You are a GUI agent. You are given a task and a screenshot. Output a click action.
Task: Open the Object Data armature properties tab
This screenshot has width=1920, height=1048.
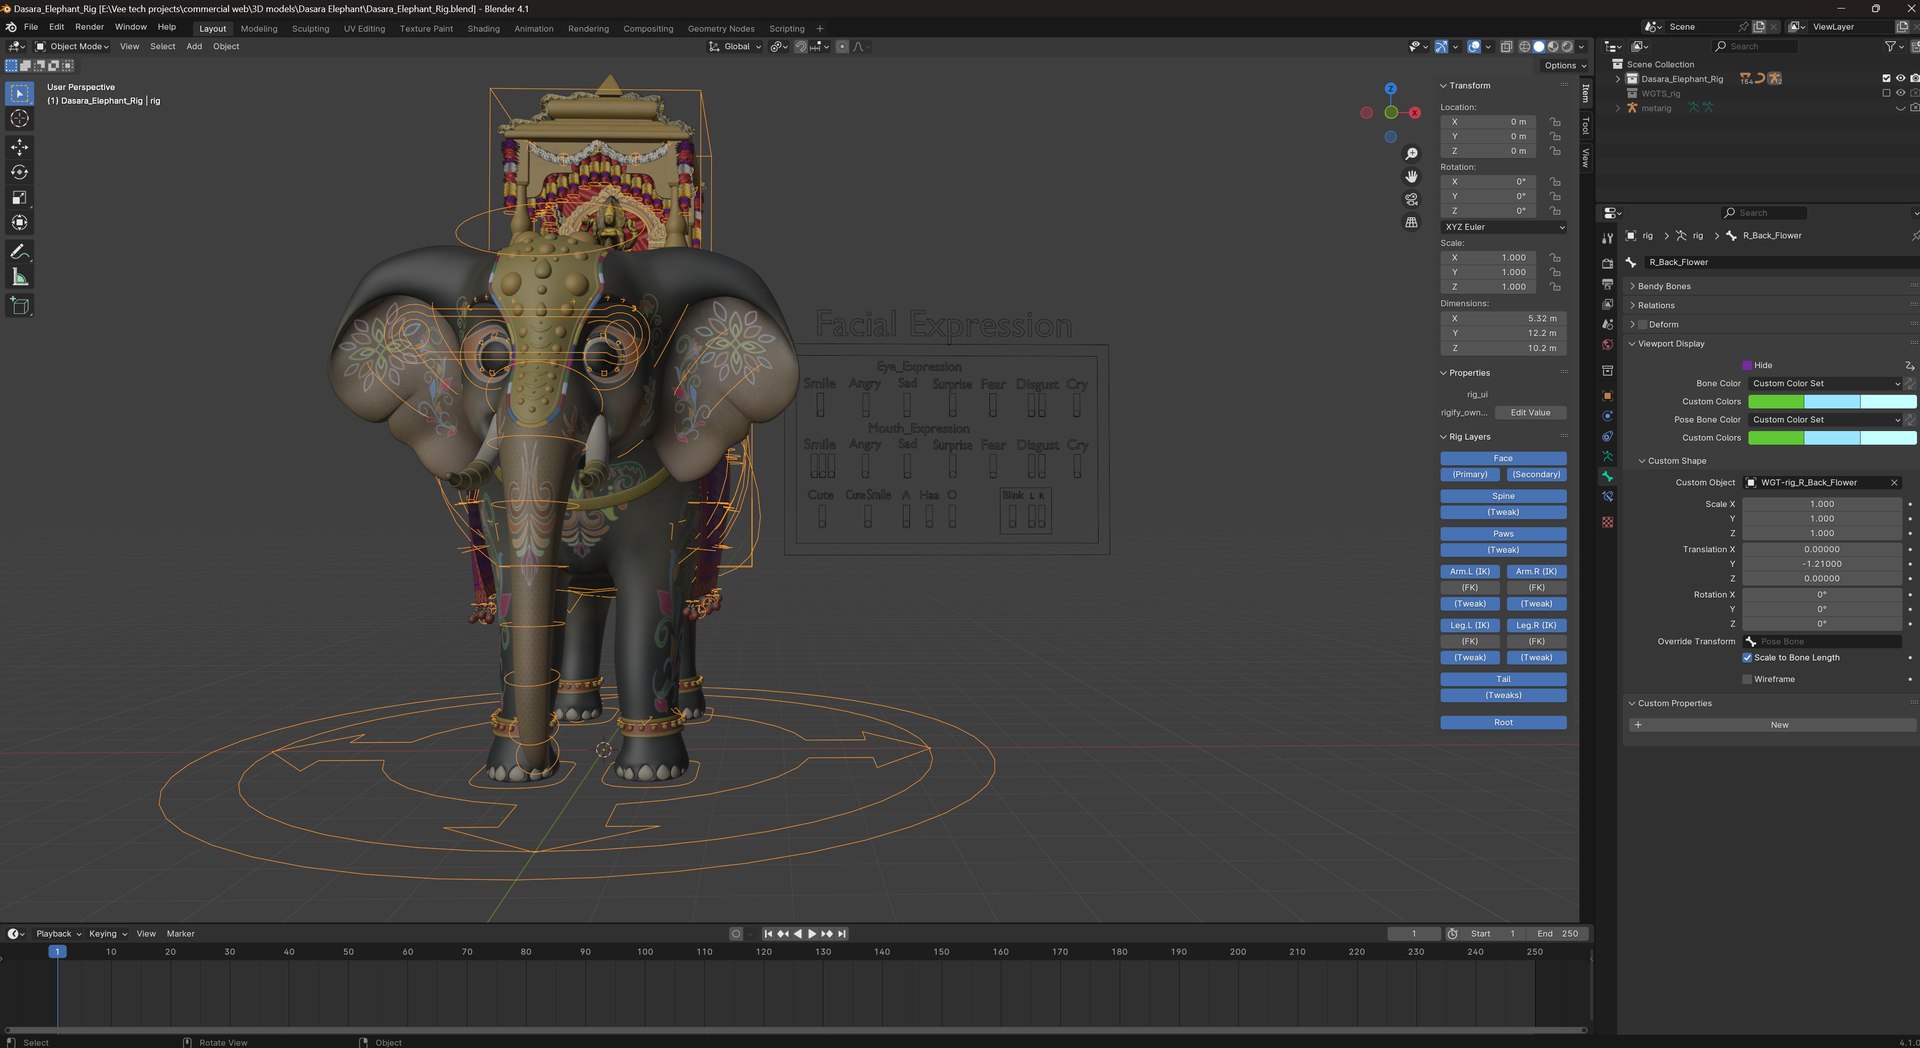[x=1607, y=457]
